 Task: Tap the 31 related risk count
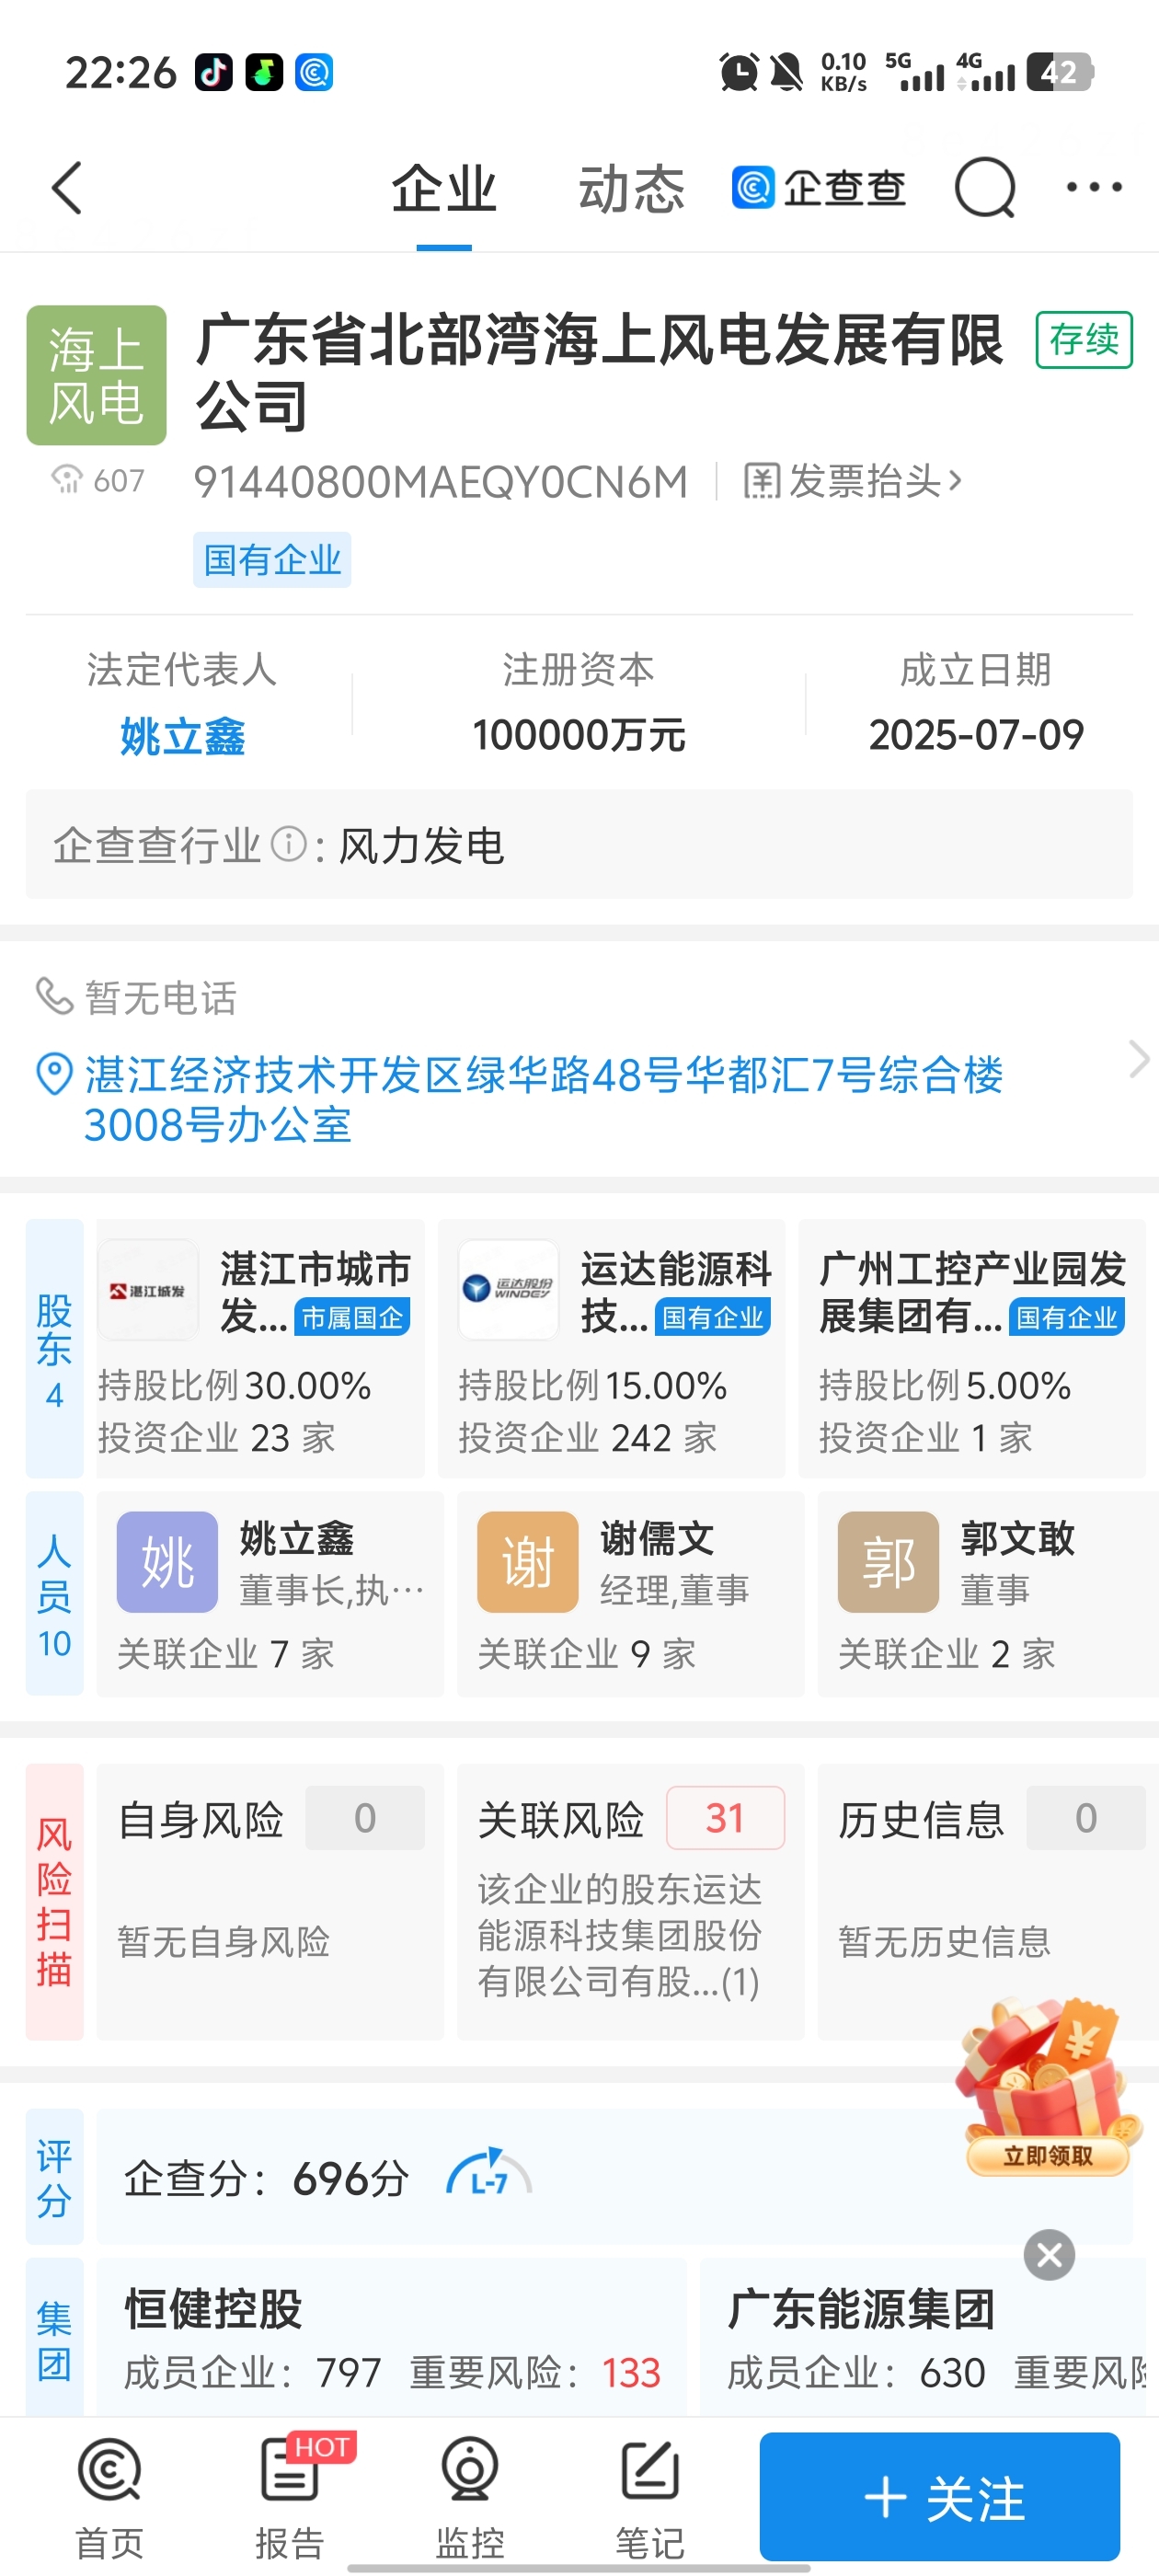pos(725,1818)
